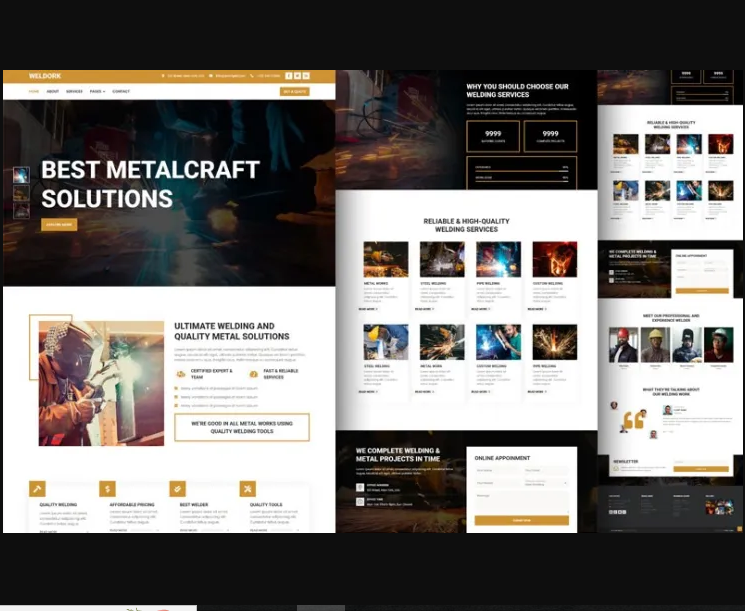Screen dimensions: 745x611
Task: Click the Certified Expert & Team icon
Action: 181,374
